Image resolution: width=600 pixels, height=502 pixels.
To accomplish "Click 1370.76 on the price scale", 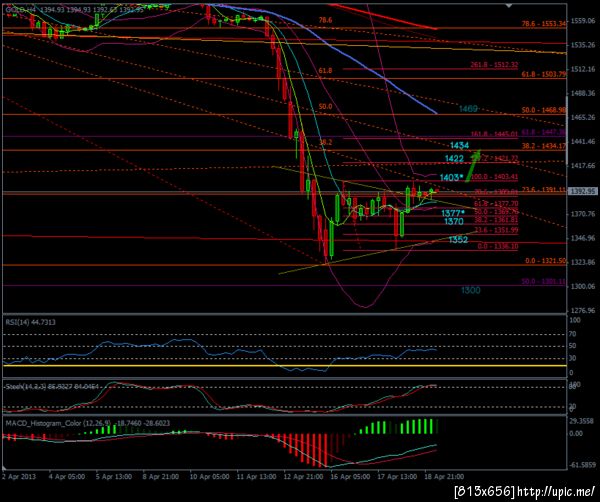I will 581,214.
